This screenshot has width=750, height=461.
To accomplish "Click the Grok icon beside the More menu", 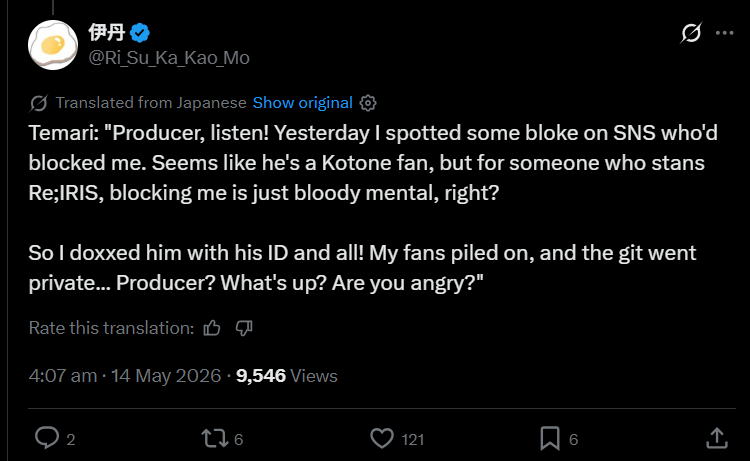I will (x=691, y=33).
